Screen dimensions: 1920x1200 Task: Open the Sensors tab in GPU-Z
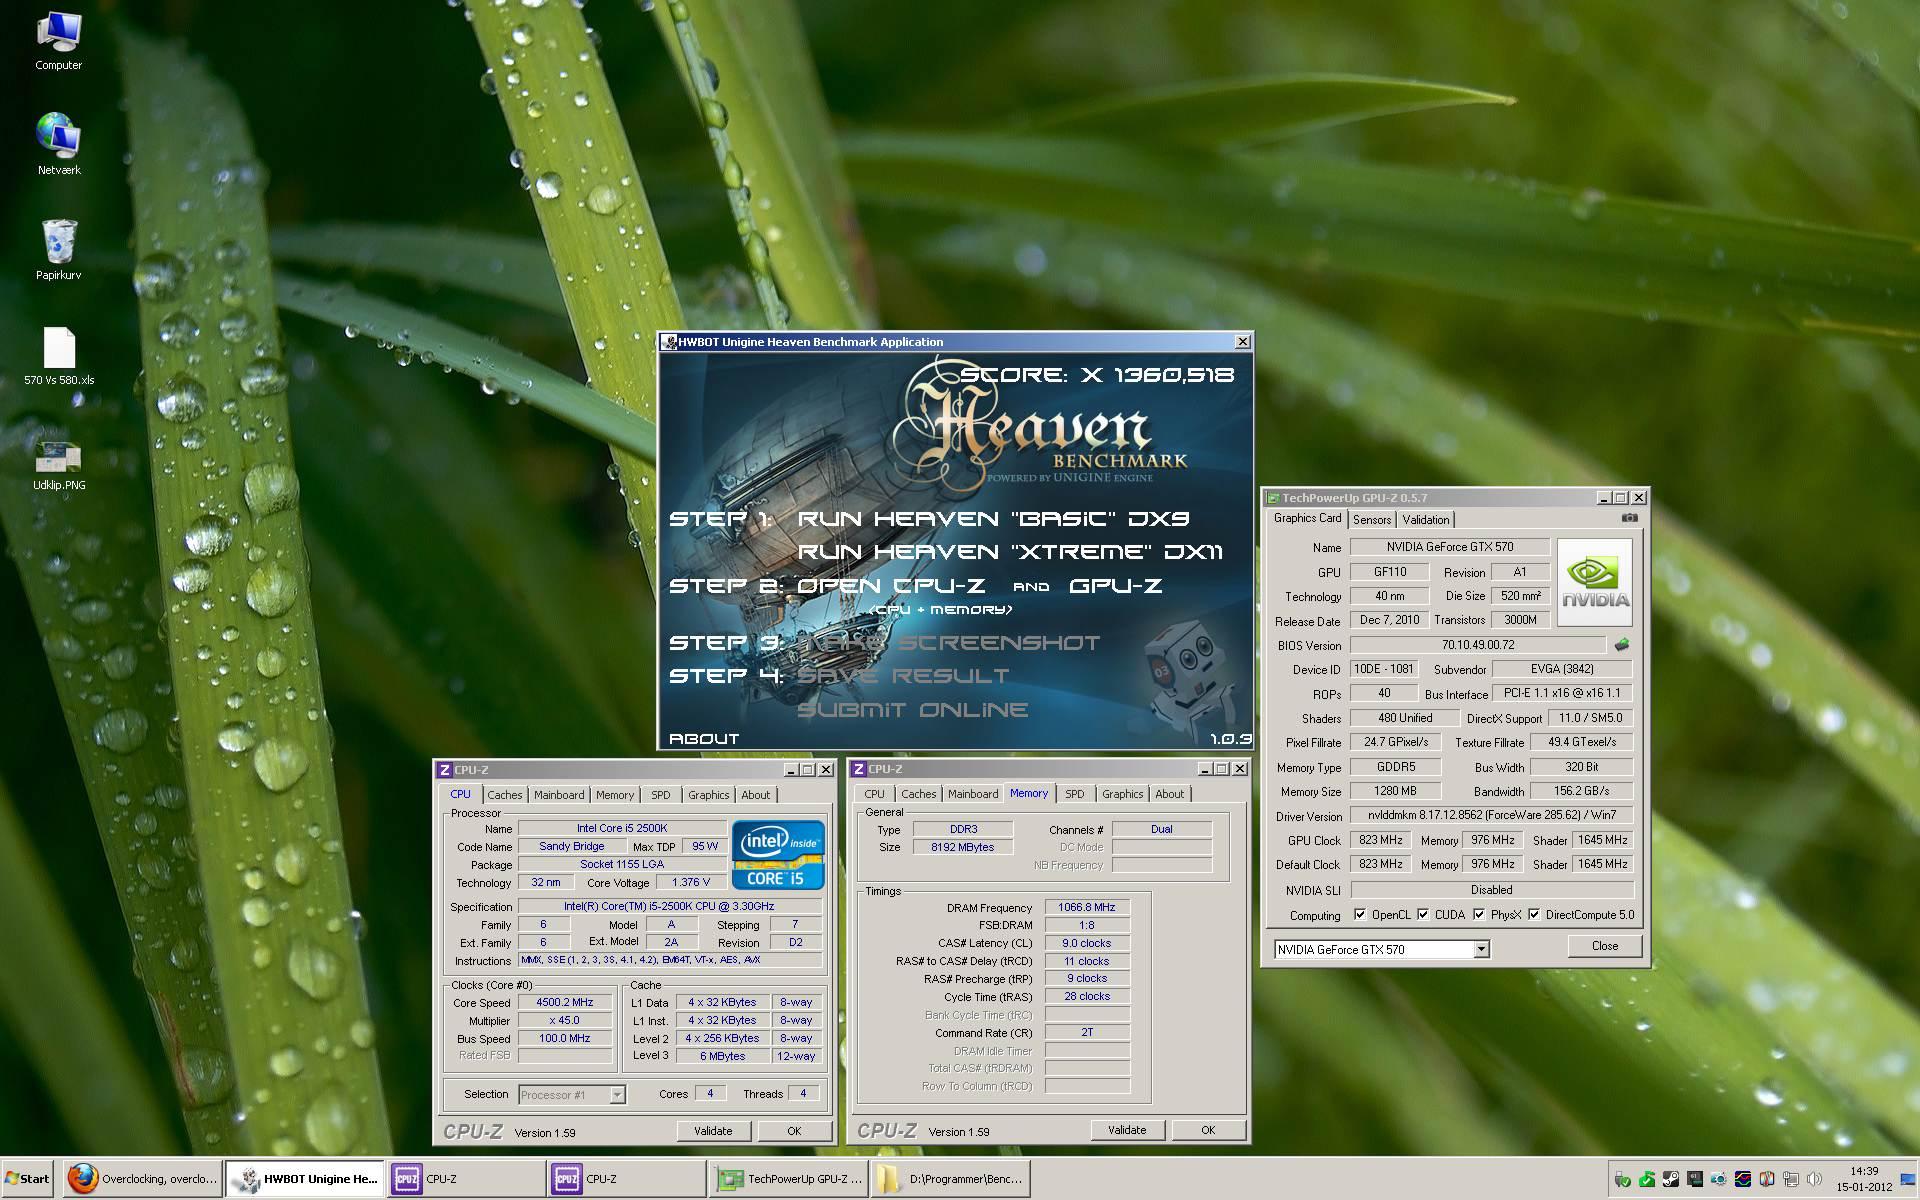tap(1372, 519)
